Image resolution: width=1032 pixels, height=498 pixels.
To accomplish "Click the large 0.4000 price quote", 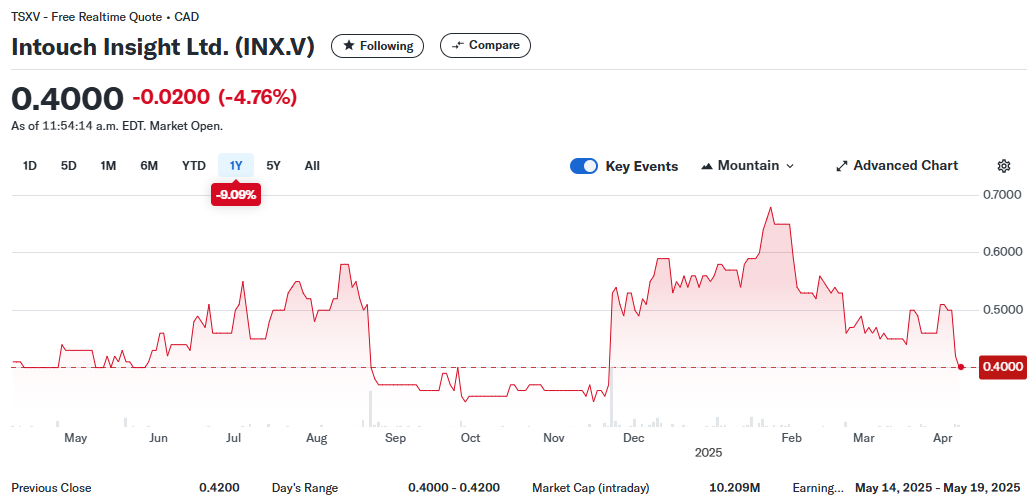I will click(x=67, y=99).
